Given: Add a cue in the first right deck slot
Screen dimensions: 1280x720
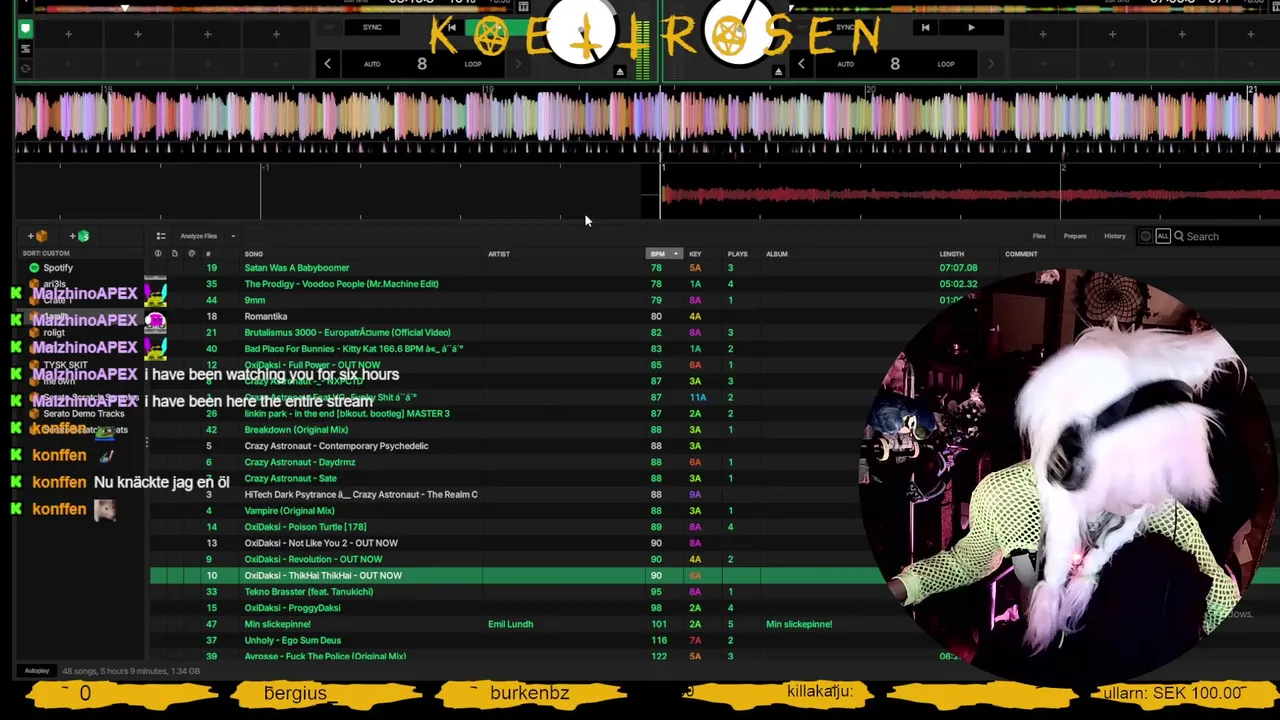Looking at the screenshot, I should (1043, 34).
